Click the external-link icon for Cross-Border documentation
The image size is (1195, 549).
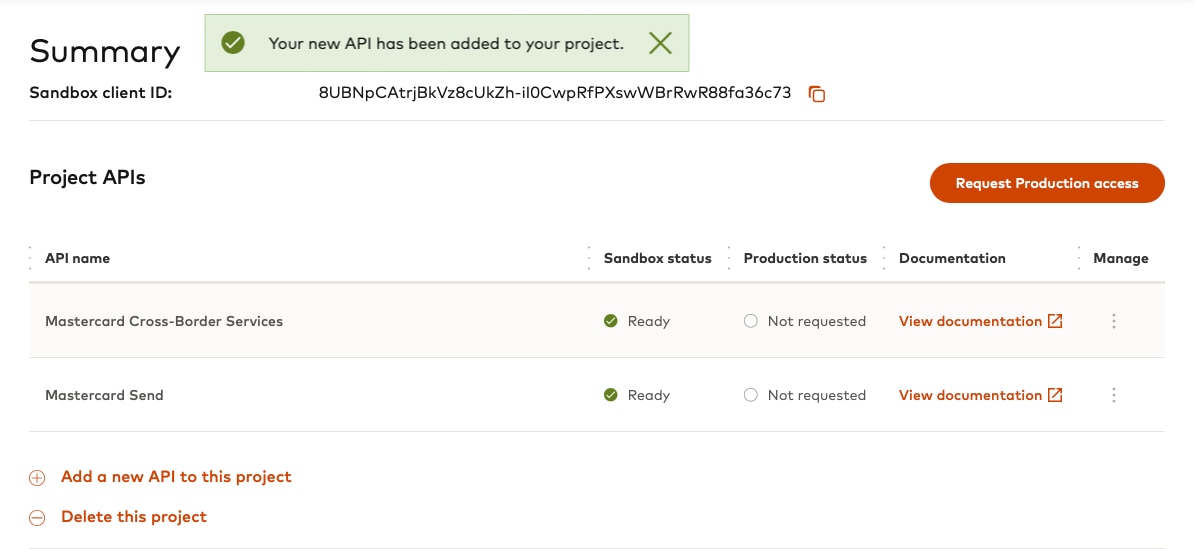pyautogui.click(x=1055, y=321)
